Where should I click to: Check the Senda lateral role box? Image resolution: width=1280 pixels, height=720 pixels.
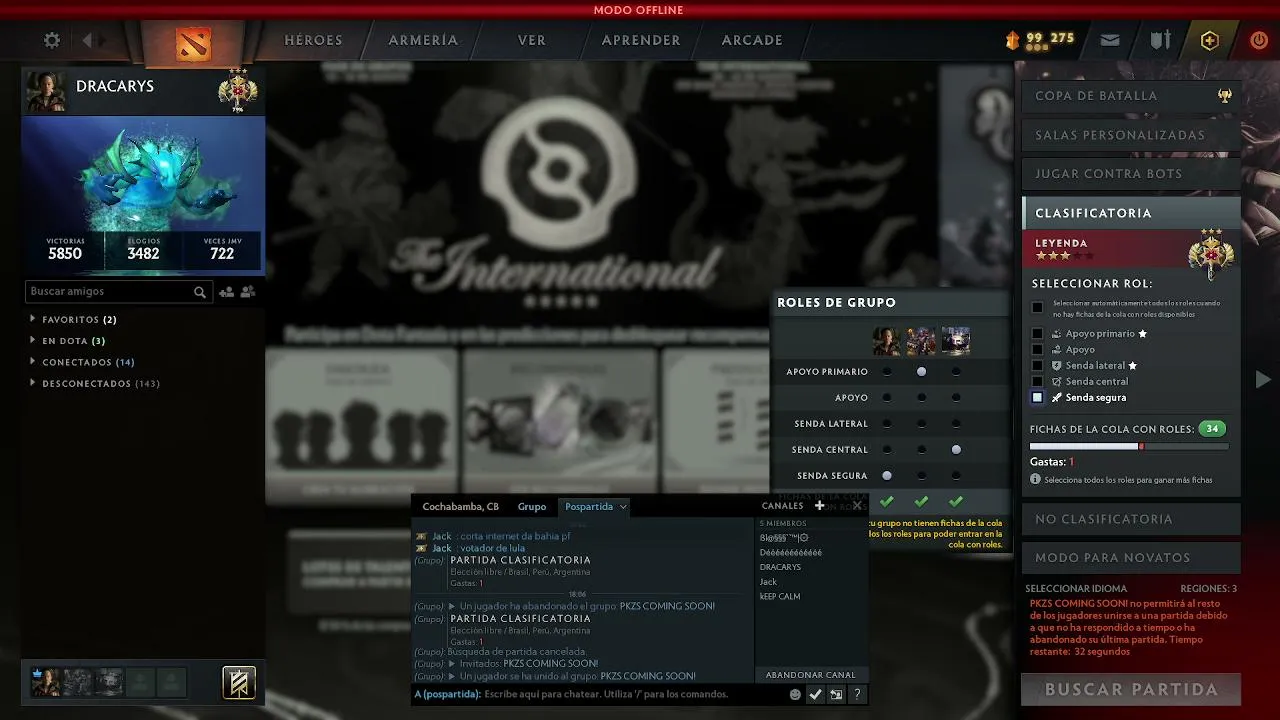1037,366
